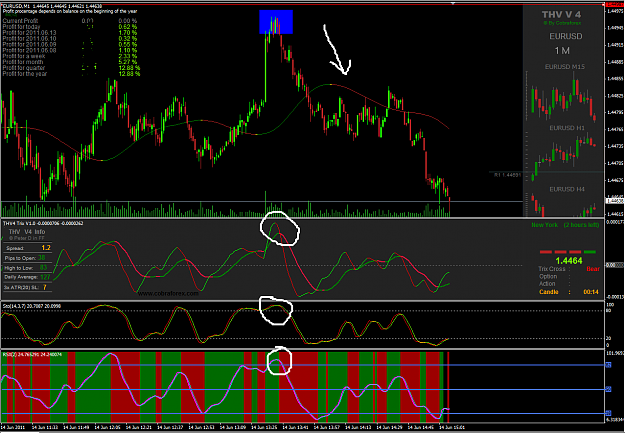Click the '00:14' candle timer value
Screen dimensions: 625x433
(591, 292)
